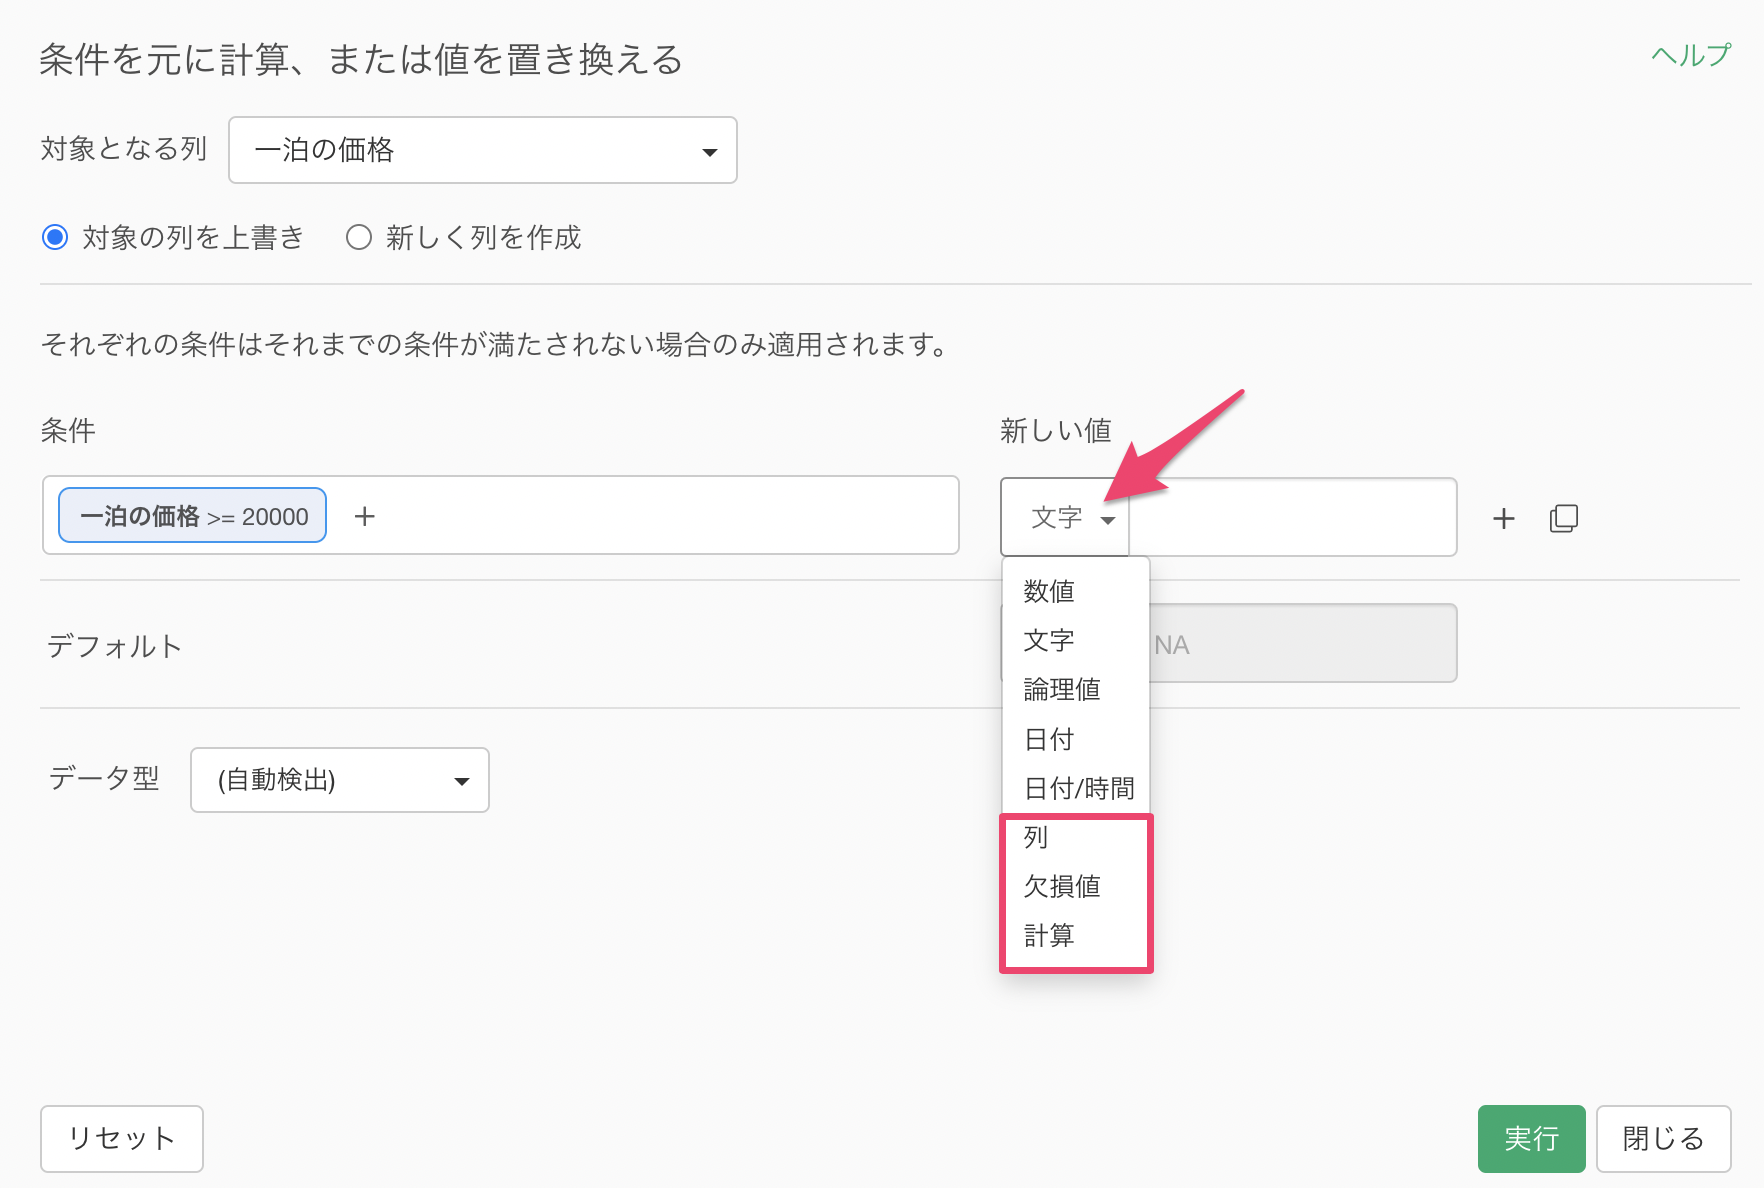
Task: Click the new value text input field
Action: point(1291,518)
